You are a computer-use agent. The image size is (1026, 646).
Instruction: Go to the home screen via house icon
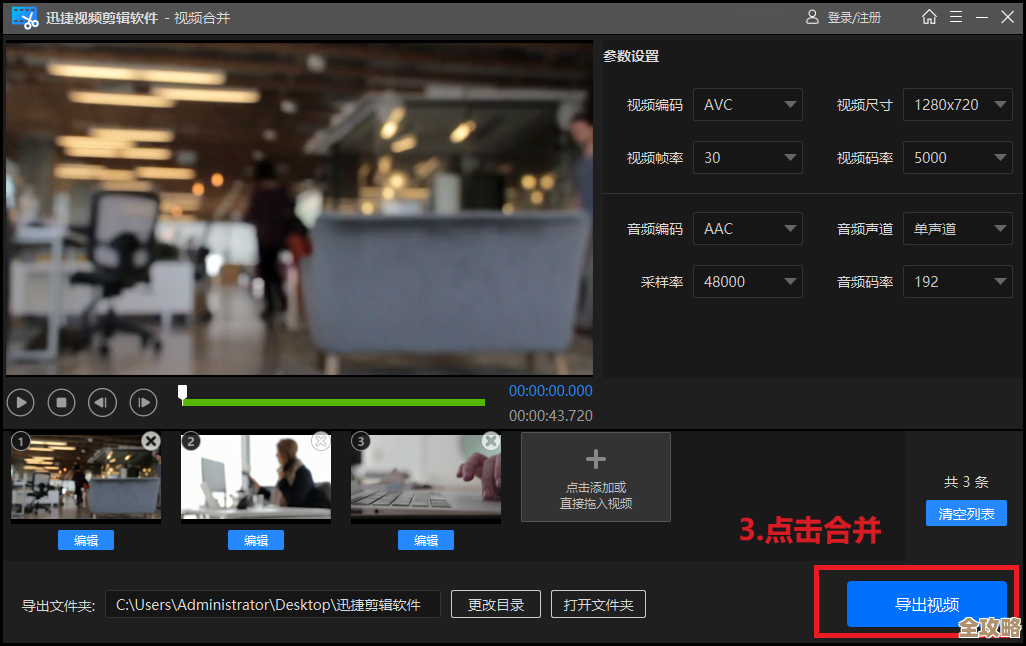tap(929, 16)
